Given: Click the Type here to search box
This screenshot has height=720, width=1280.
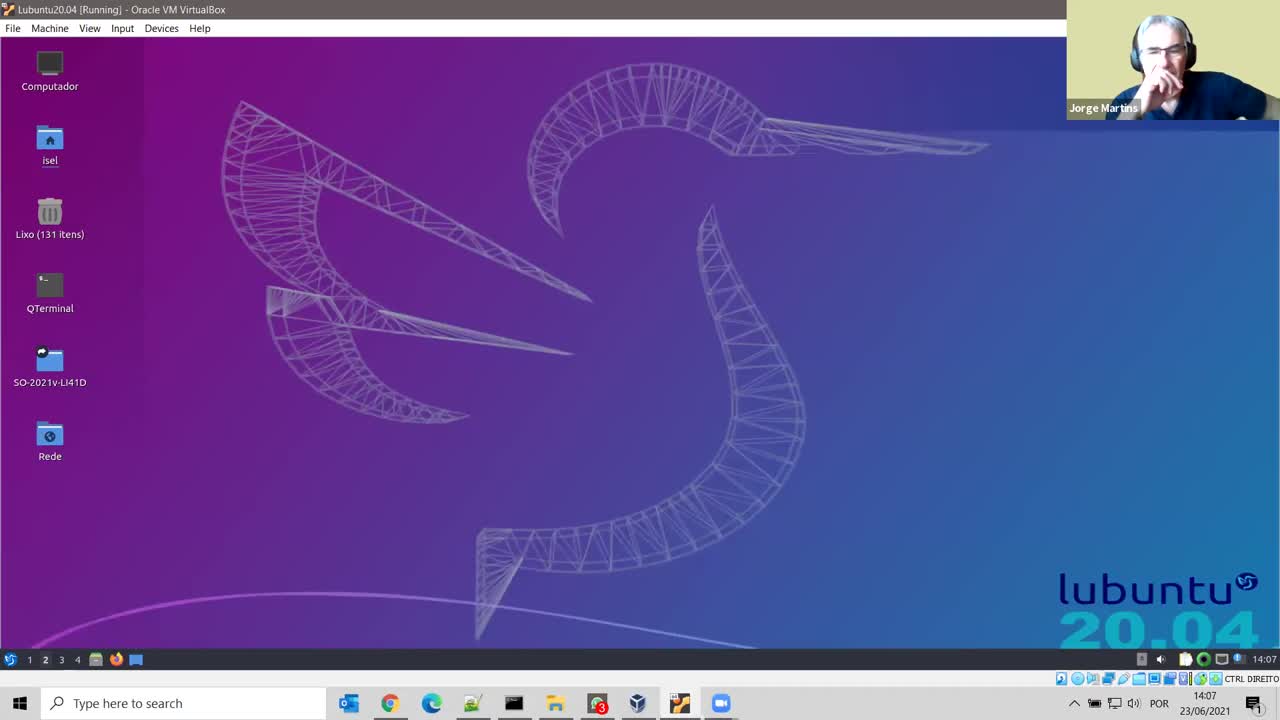Looking at the screenshot, I should pyautogui.click(x=184, y=703).
